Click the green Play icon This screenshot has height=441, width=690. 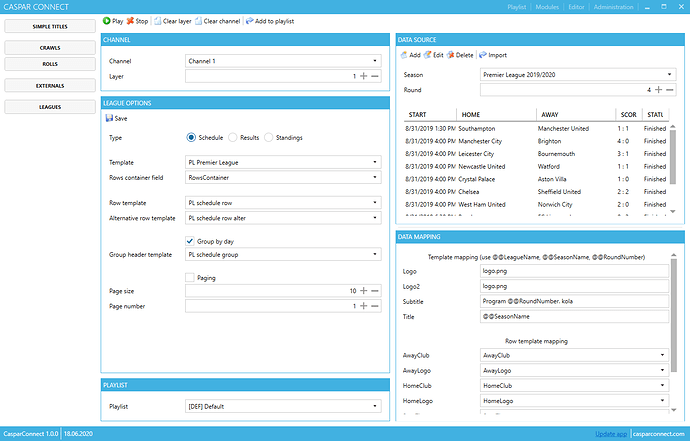point(106,21)
